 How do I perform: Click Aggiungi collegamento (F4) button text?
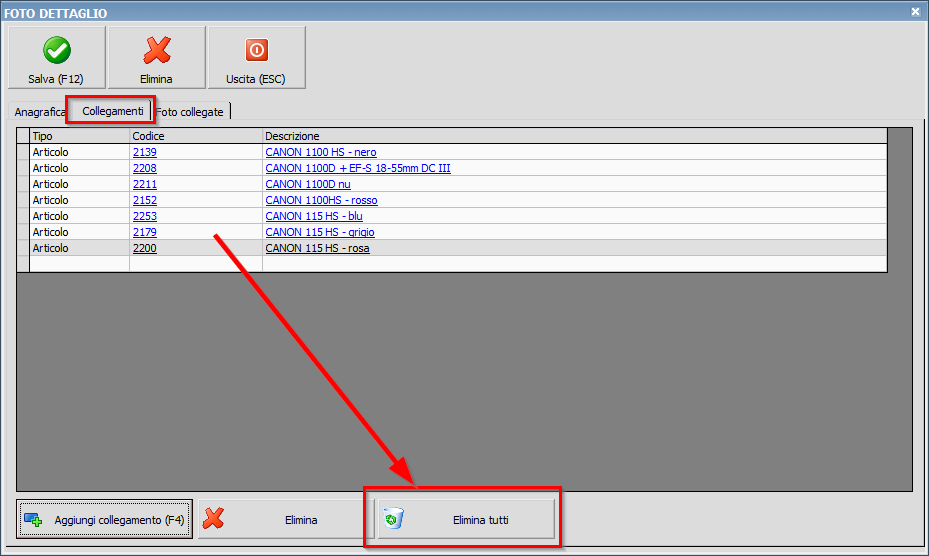point(119,520)
